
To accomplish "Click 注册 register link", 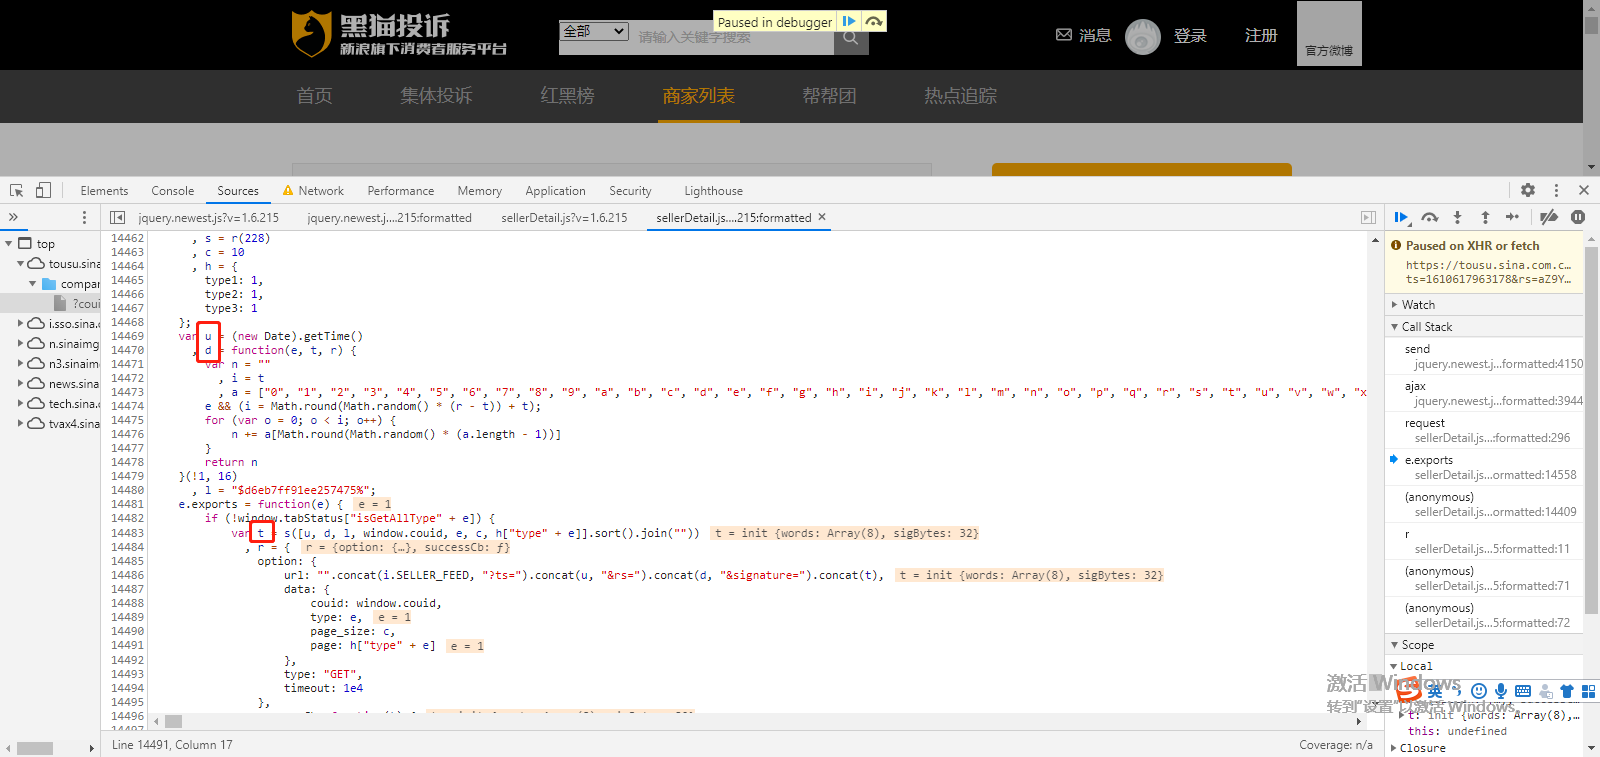I will click(x=1261, y=35).
